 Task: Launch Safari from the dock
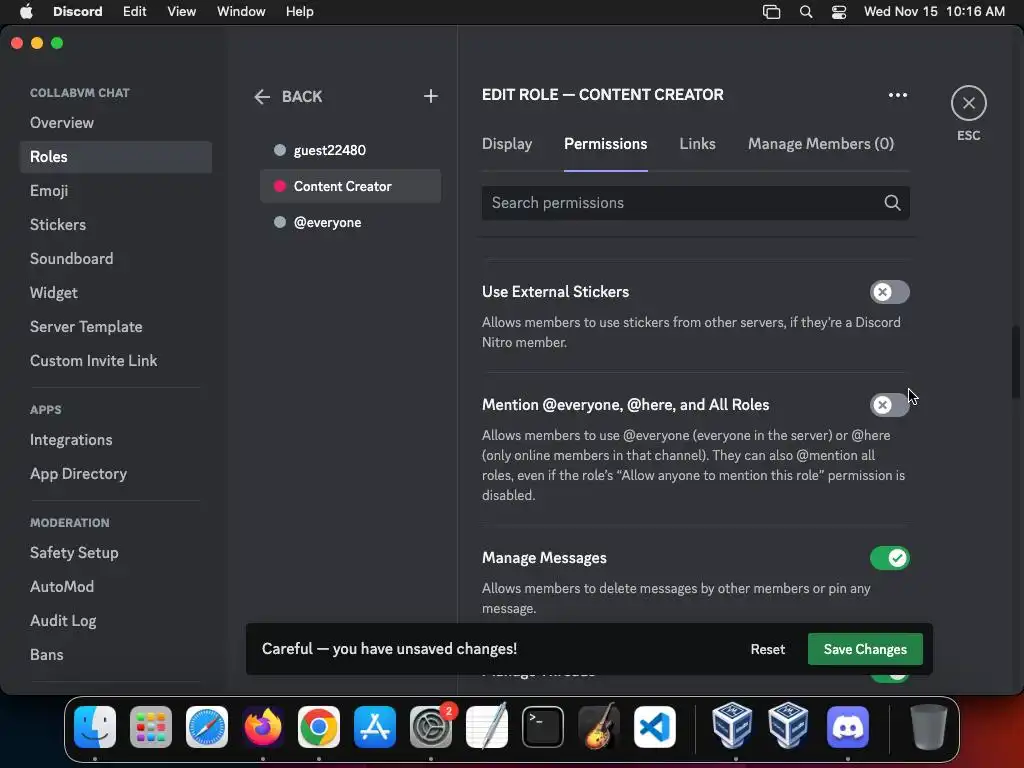click(x=207, y=727)
